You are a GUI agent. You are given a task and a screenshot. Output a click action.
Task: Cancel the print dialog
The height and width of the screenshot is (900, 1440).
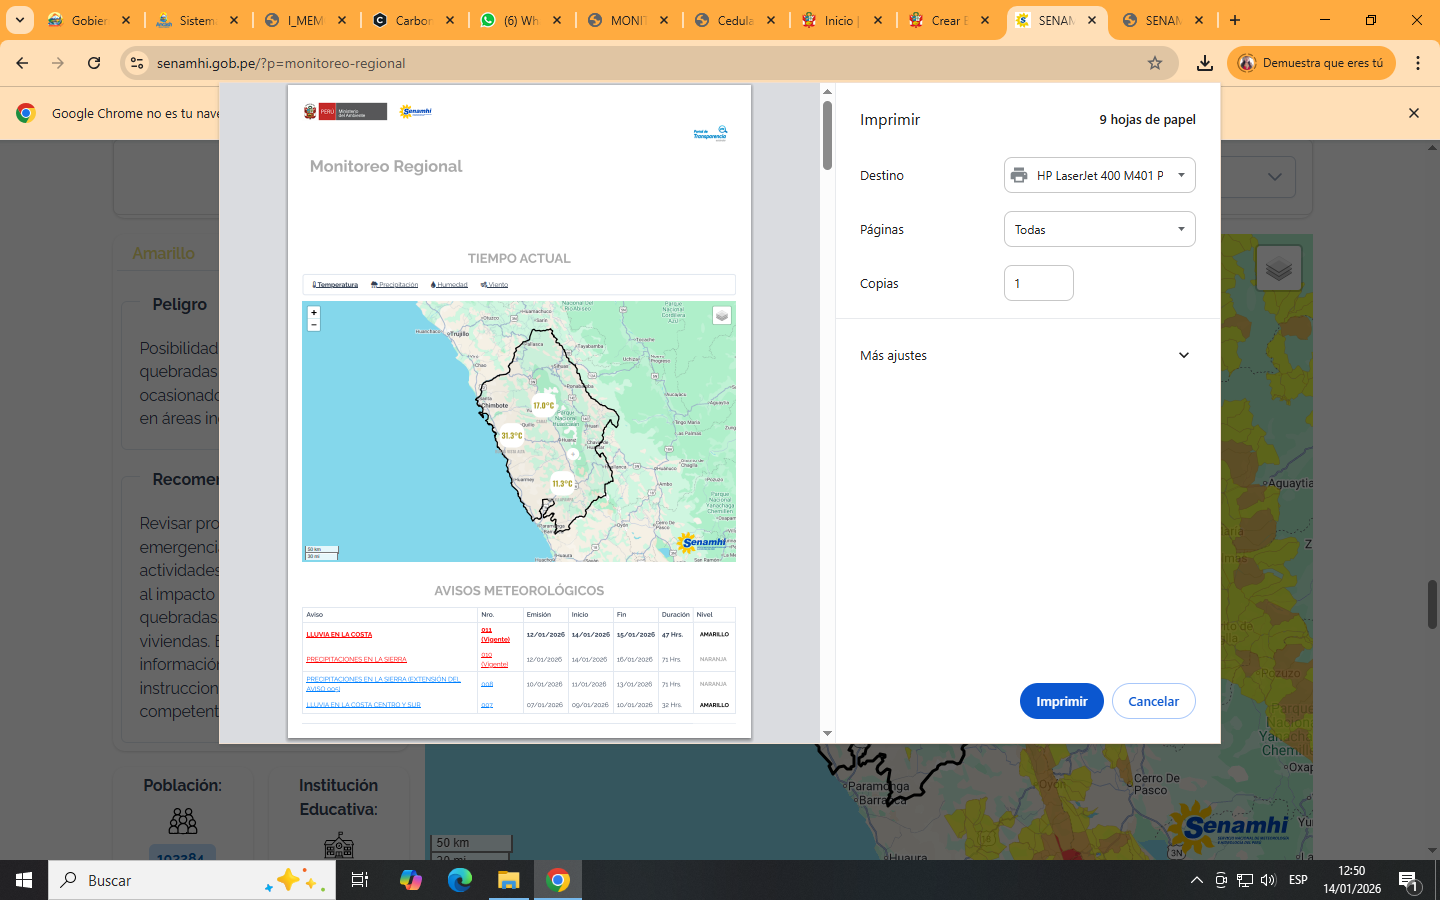(x=1153, y=701)
